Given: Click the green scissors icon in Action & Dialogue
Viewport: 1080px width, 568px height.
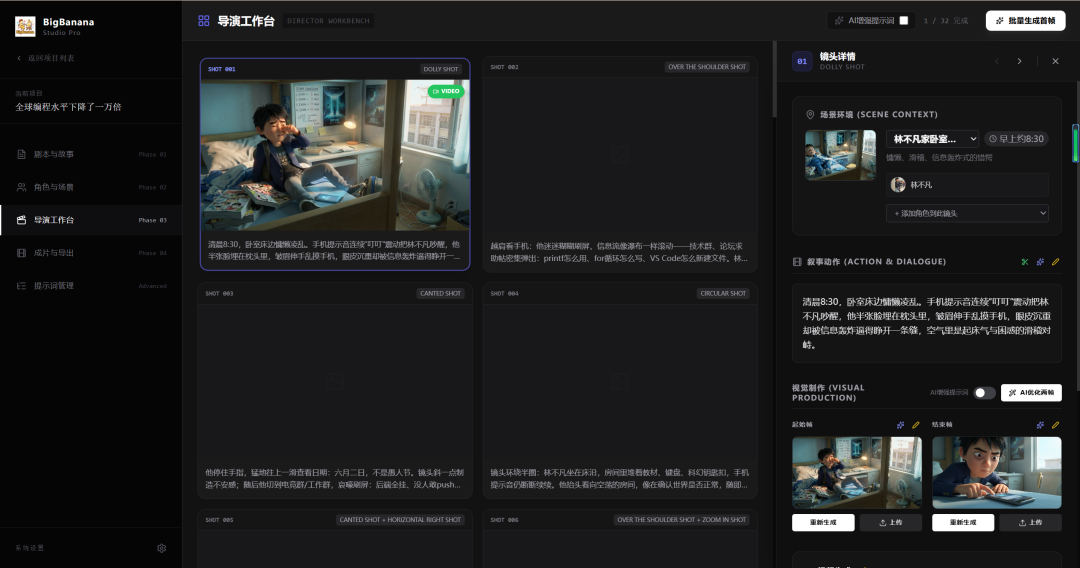Looking at the screenshot, I should 1024,262.
